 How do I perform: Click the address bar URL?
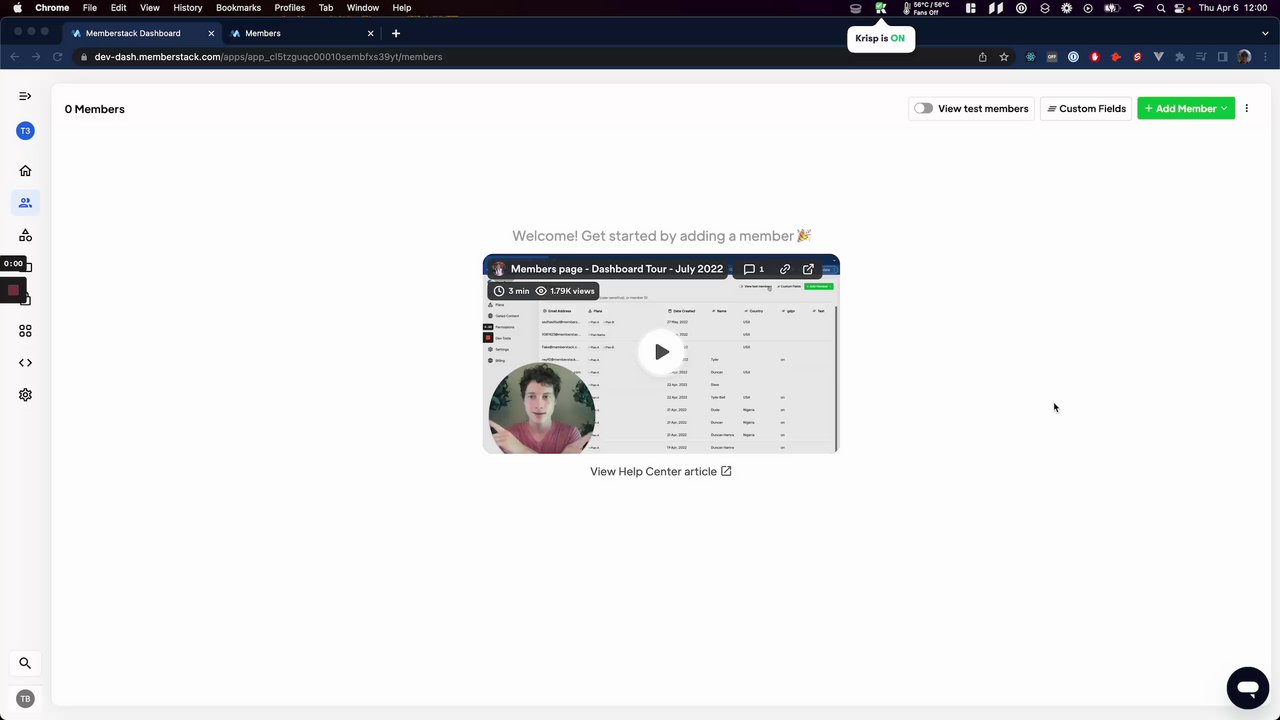[268, 57]
